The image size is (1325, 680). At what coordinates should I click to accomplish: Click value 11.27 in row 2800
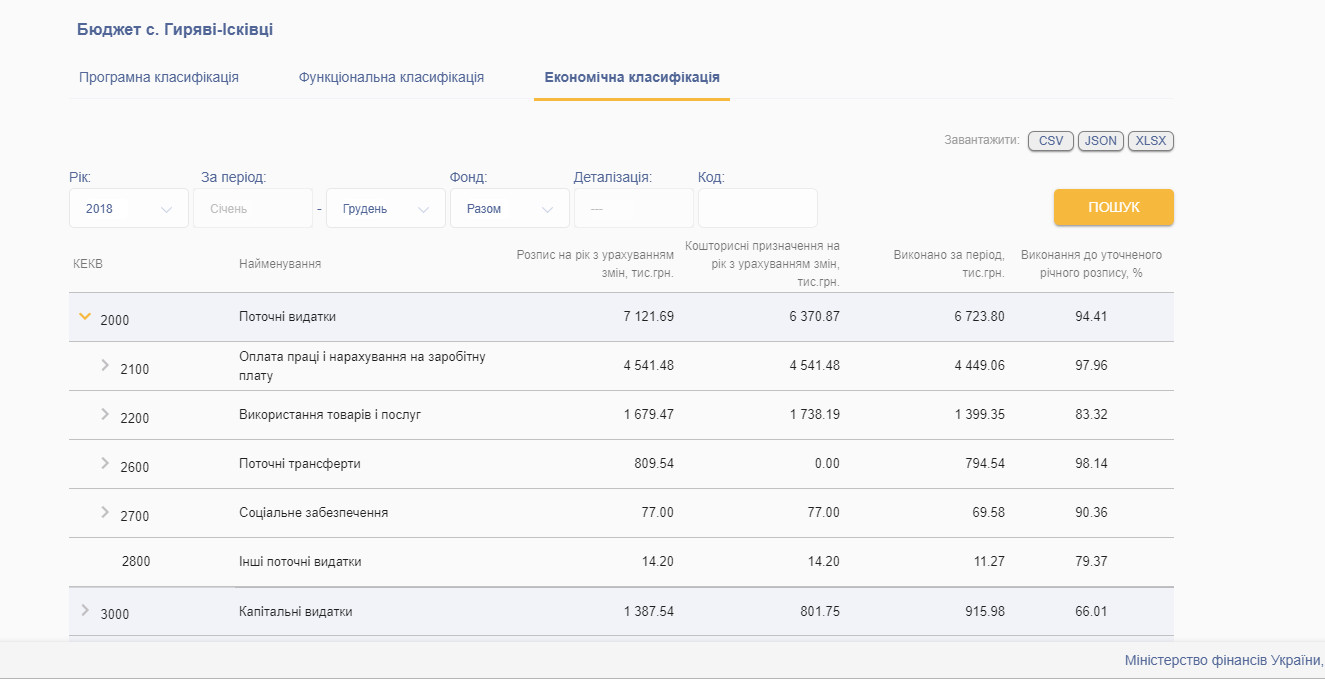click(989, 562)
